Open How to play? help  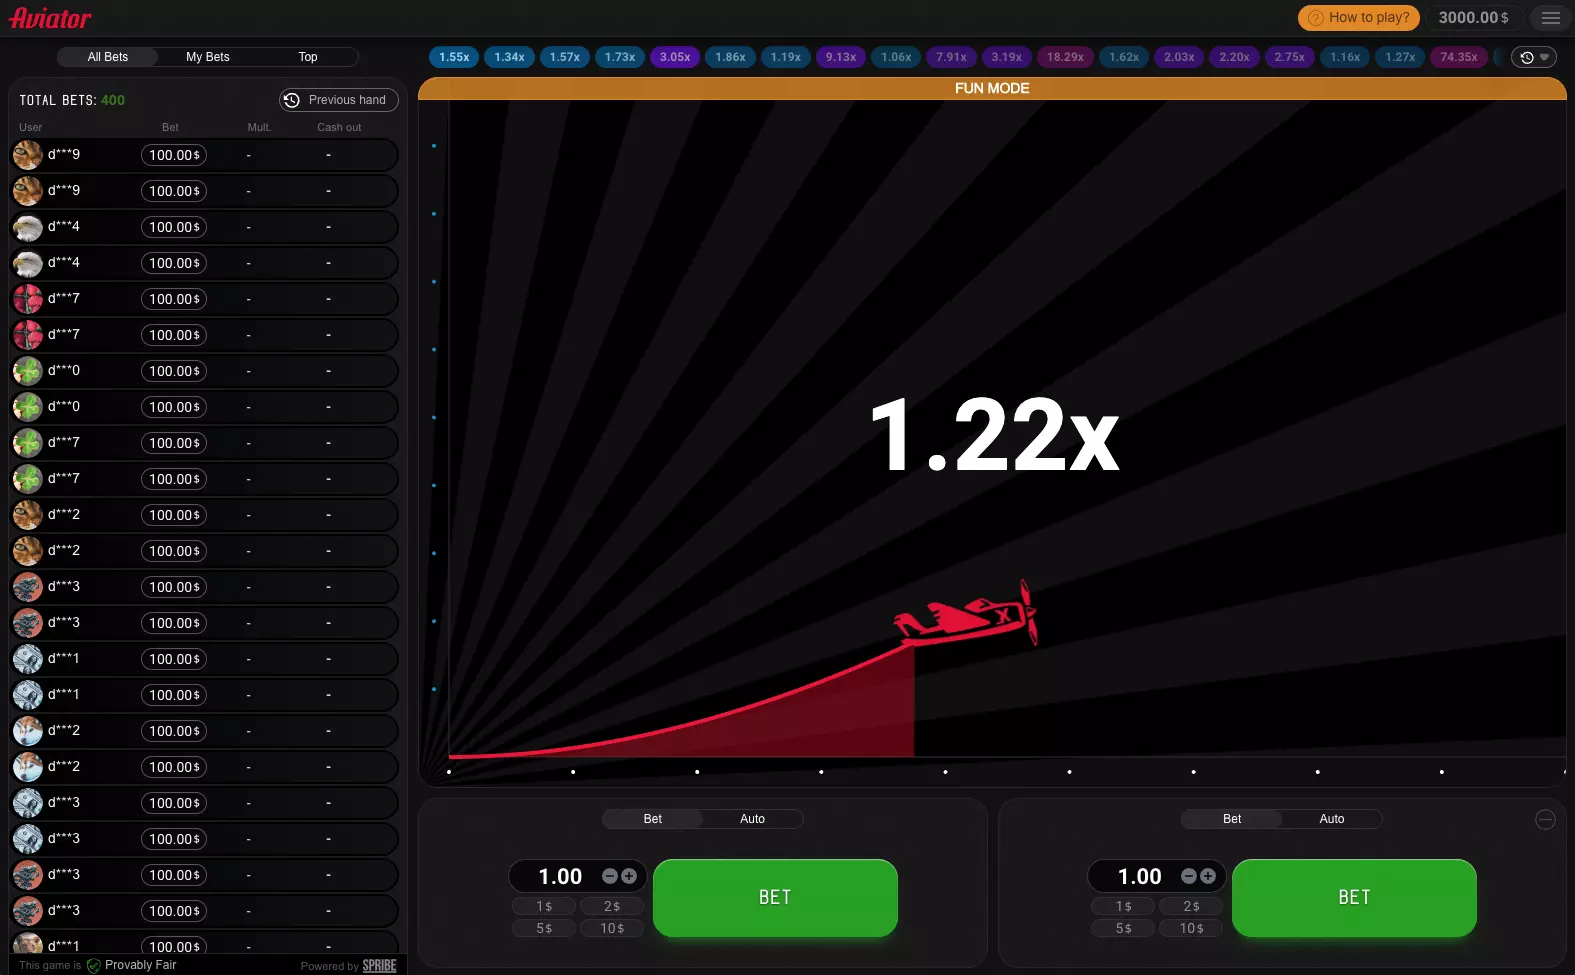point(1358,18)
